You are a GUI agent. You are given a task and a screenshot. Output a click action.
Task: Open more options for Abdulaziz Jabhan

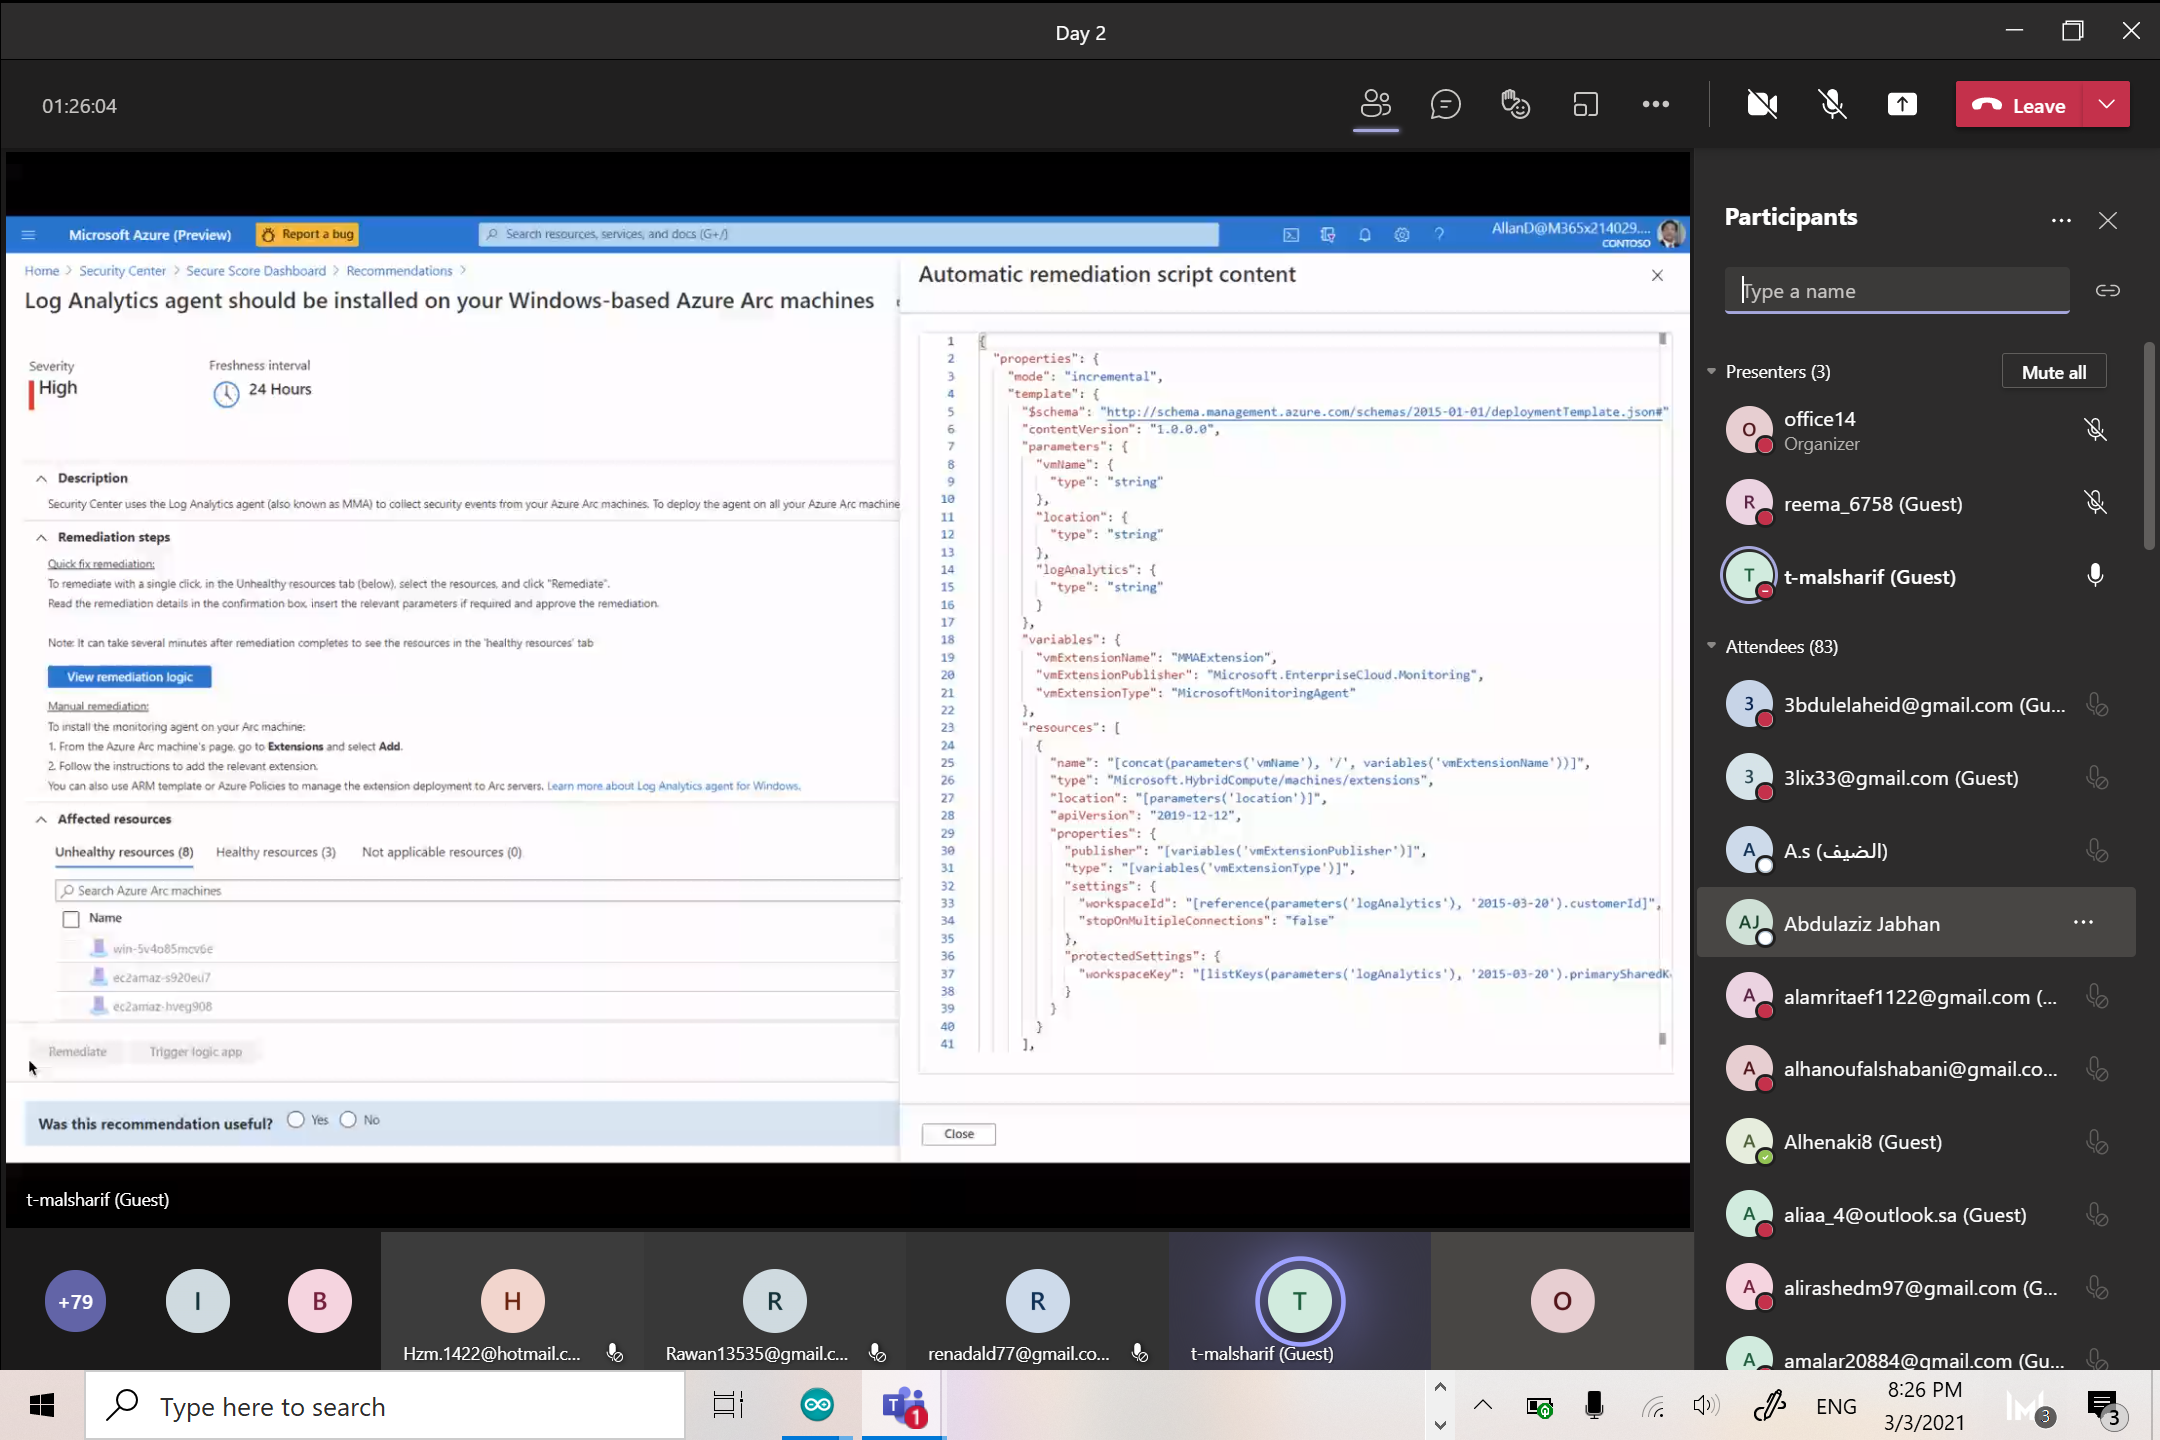pos(2083,922)
